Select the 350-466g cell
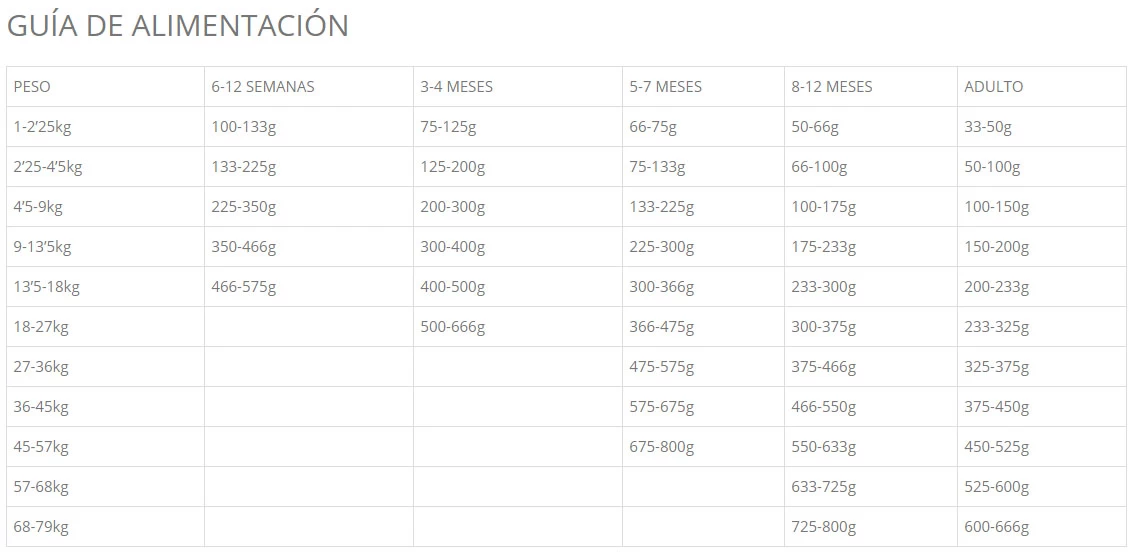1136x557 pixels. click(x=244, y=247)
